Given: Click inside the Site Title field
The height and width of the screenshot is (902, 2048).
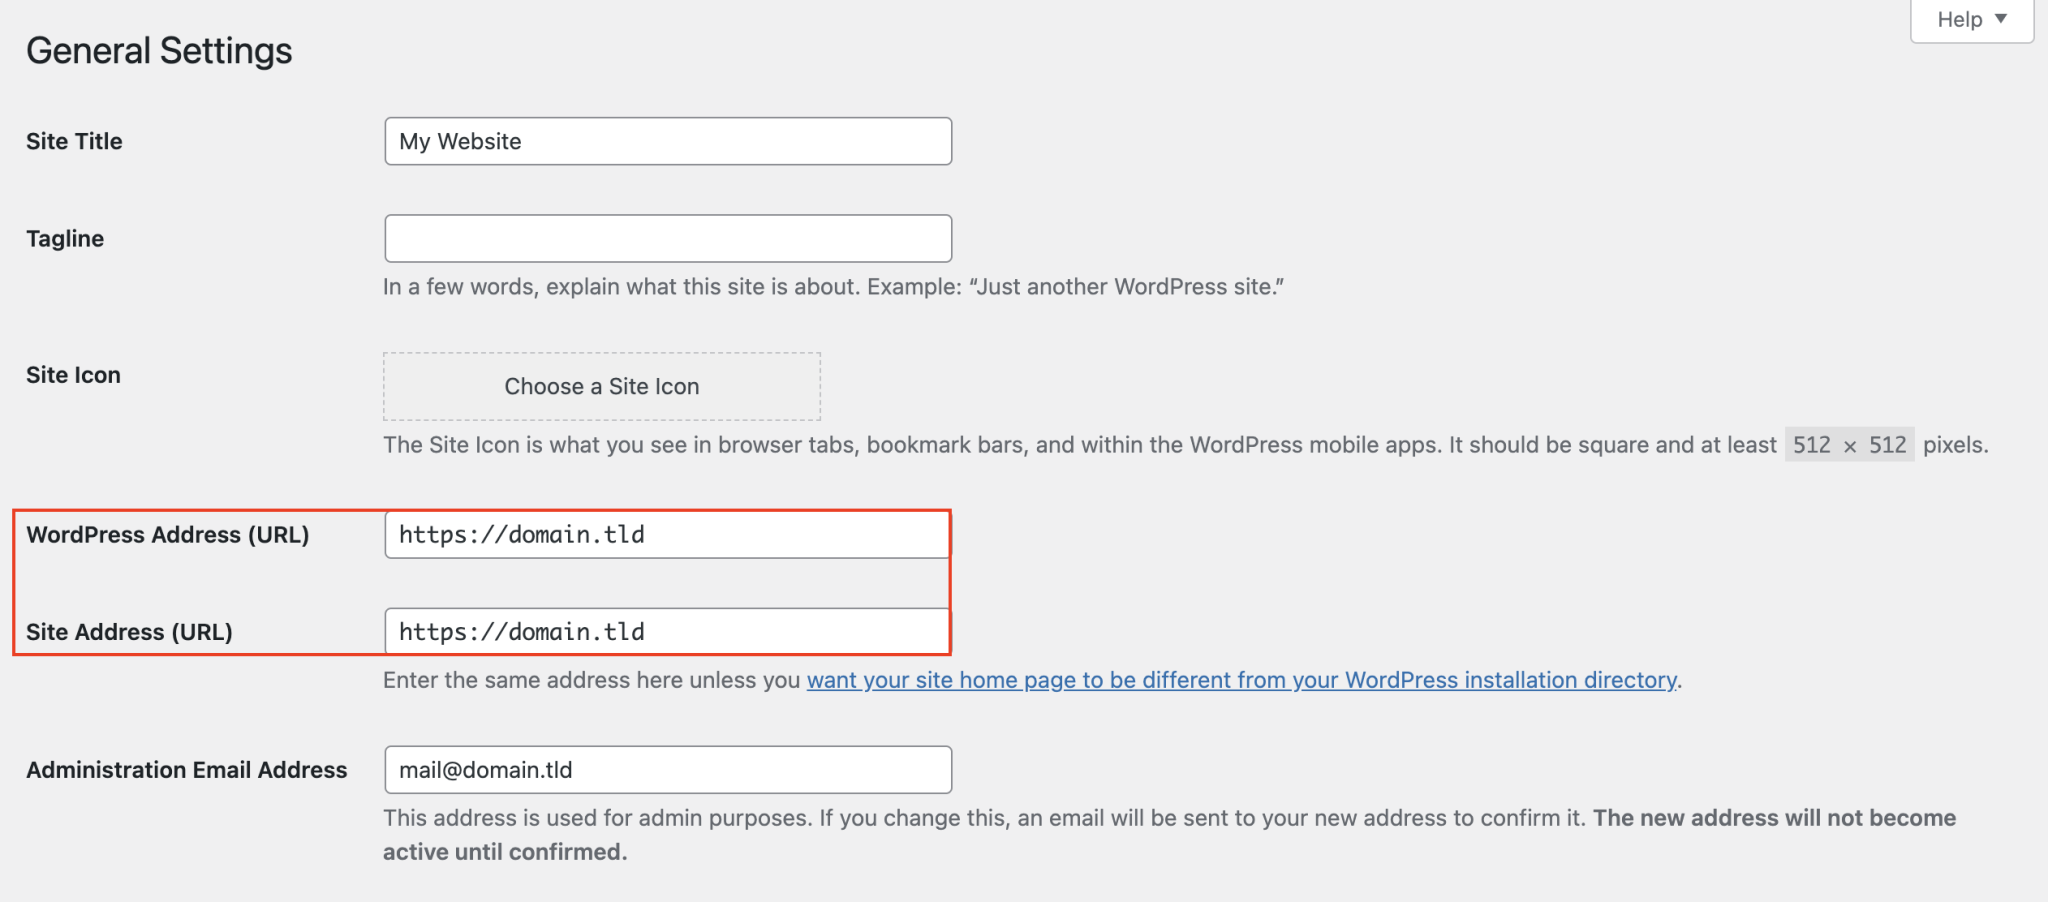Looking at the screenshot, I should pyautogui.click(x=667, y=141).
